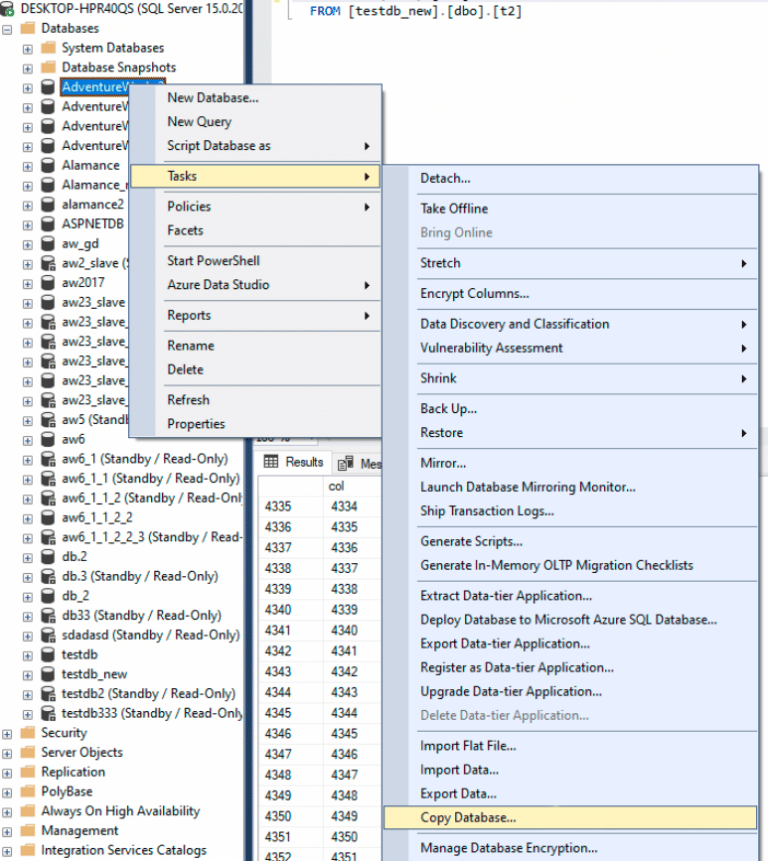Choose Generate Scripts menu entry
Image resolution: width=768 pixels, height=861 pixels.
point(471,541)
